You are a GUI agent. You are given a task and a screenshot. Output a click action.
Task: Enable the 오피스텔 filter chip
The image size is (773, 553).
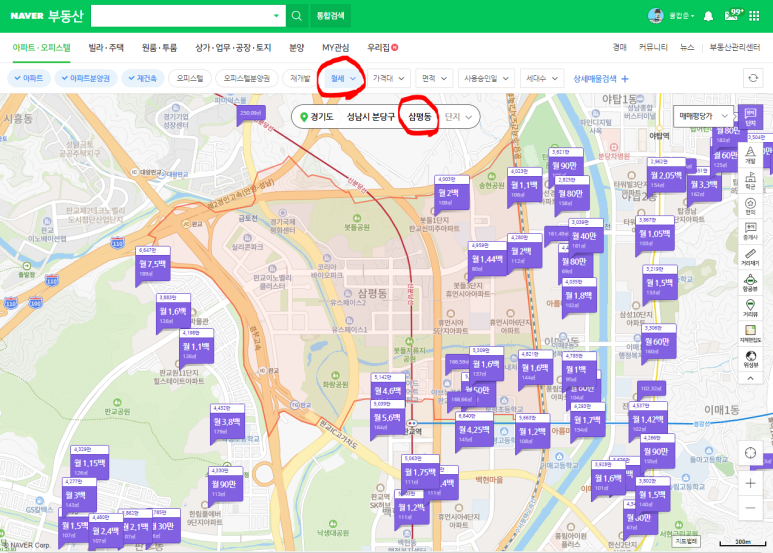pyautogui.click(x=190, y=78)
